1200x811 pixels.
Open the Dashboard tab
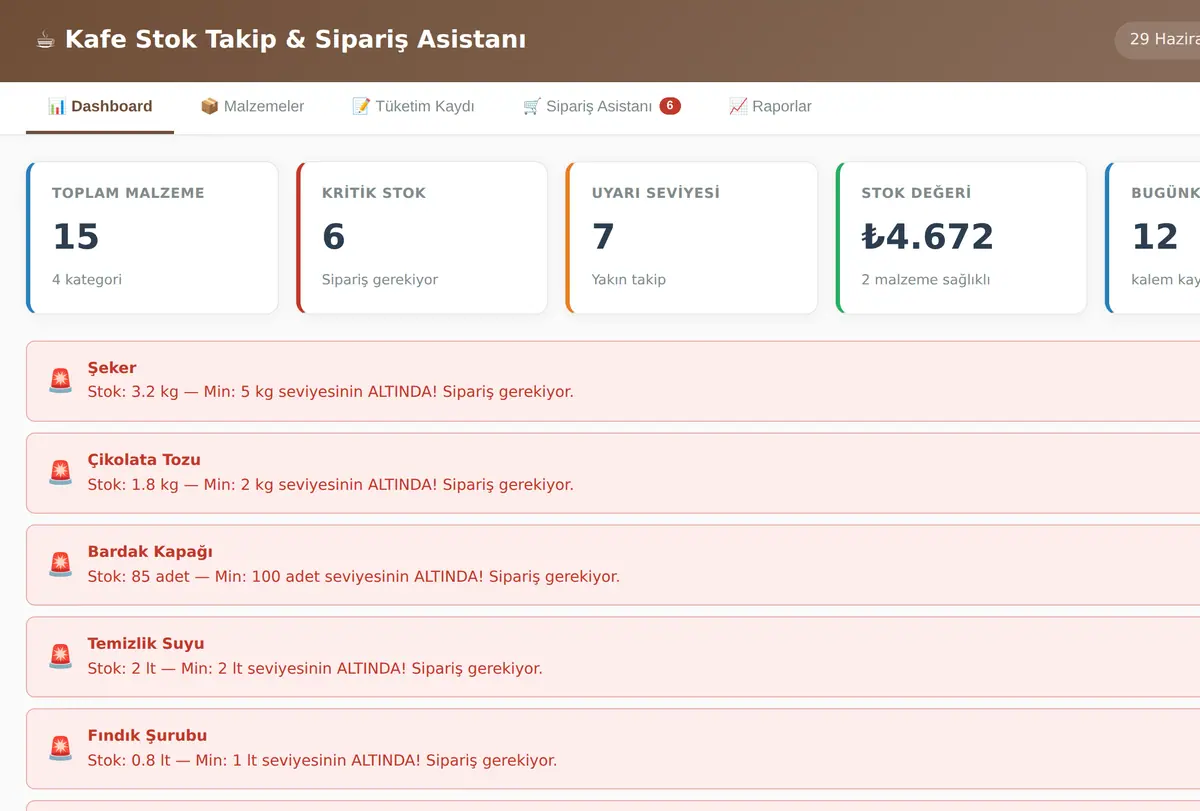point(100,106)
